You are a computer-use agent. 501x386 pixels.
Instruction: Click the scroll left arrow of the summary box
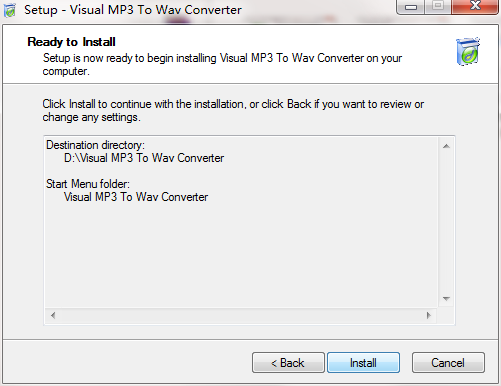click(53, 315)
